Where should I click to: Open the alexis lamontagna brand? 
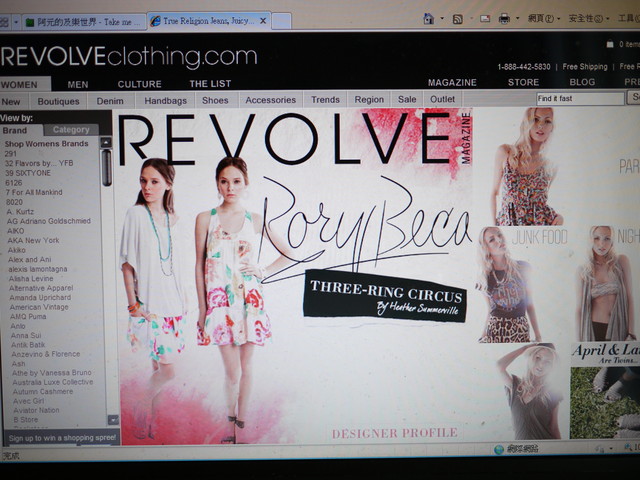(x=38, y=269)
